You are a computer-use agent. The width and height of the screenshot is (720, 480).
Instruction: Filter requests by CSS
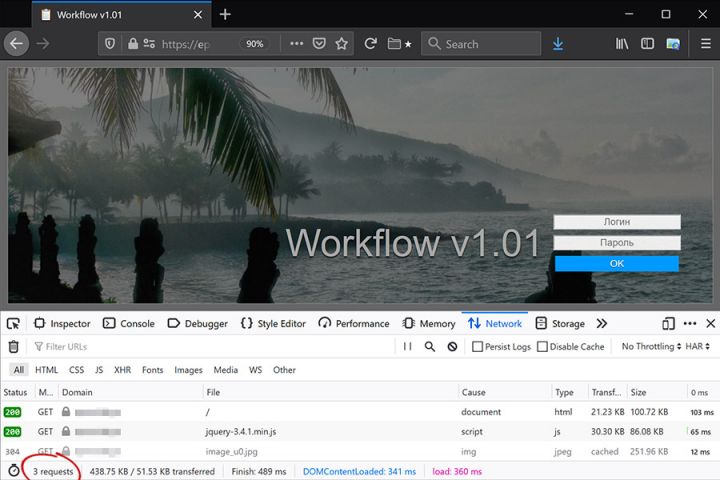tap(76, 370)
